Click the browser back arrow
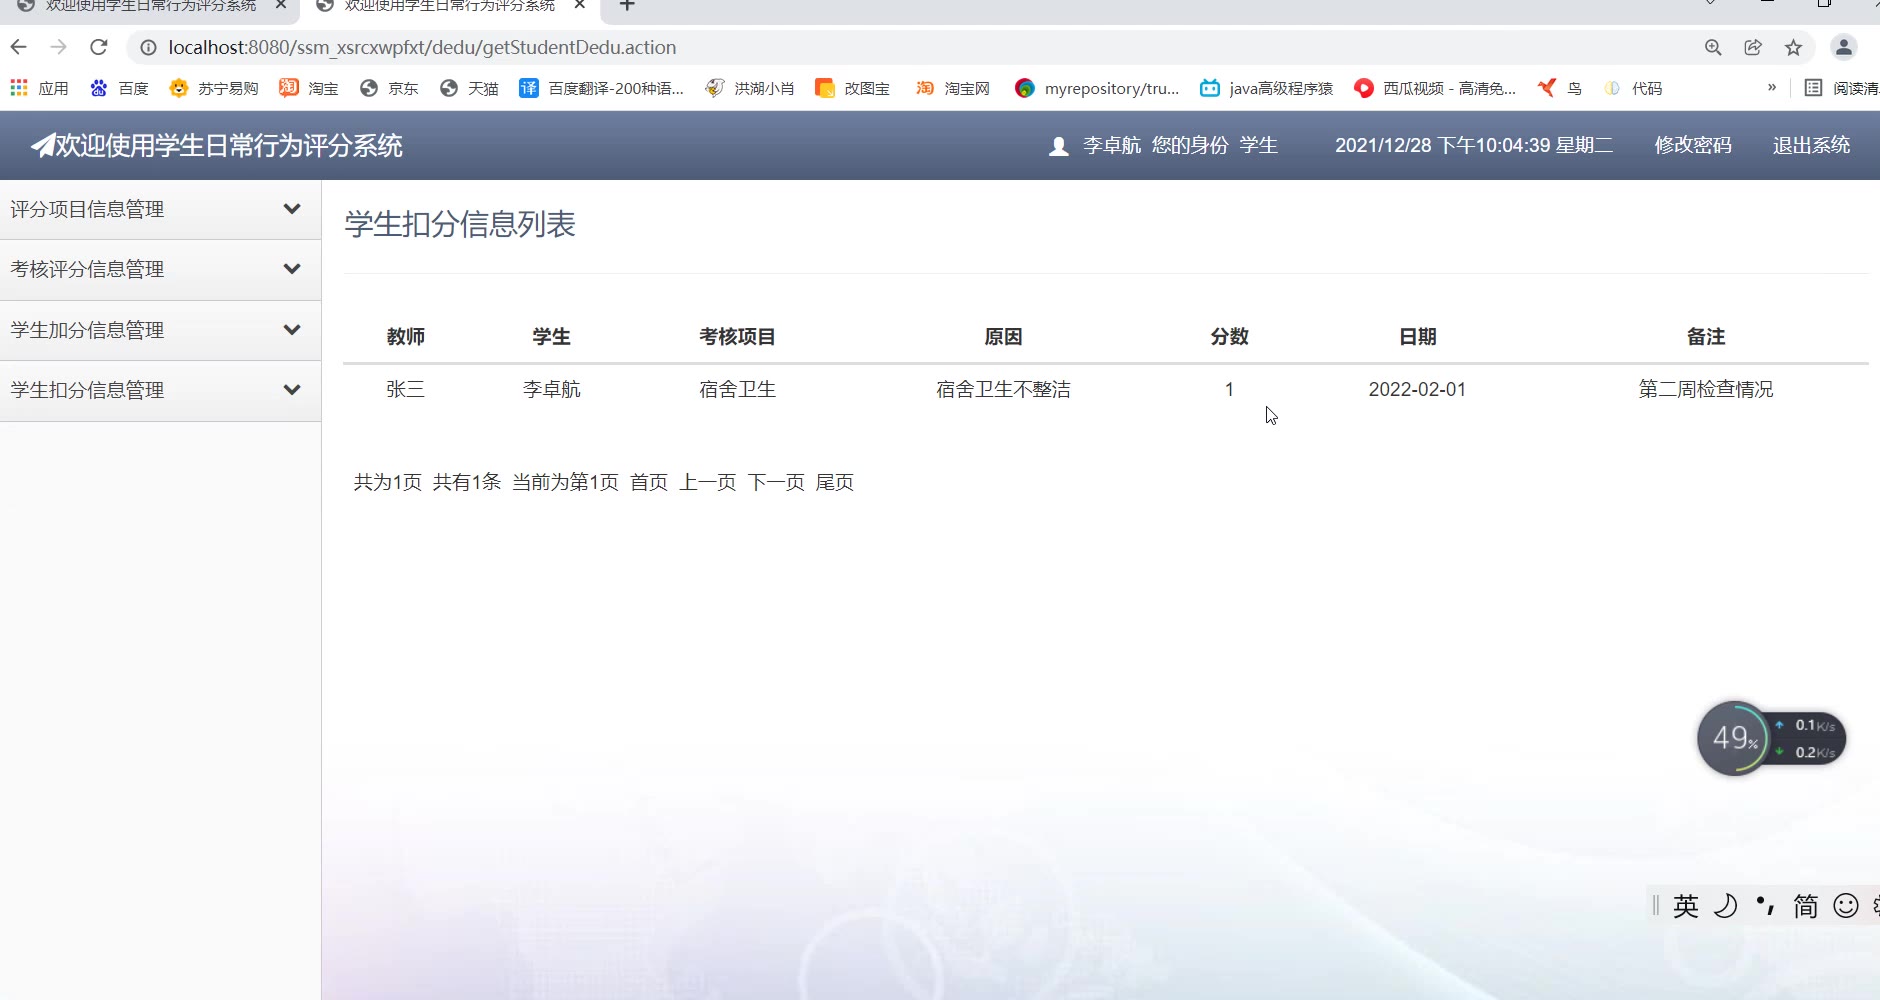1880x1000 pixels. click(x=19, y=47)
